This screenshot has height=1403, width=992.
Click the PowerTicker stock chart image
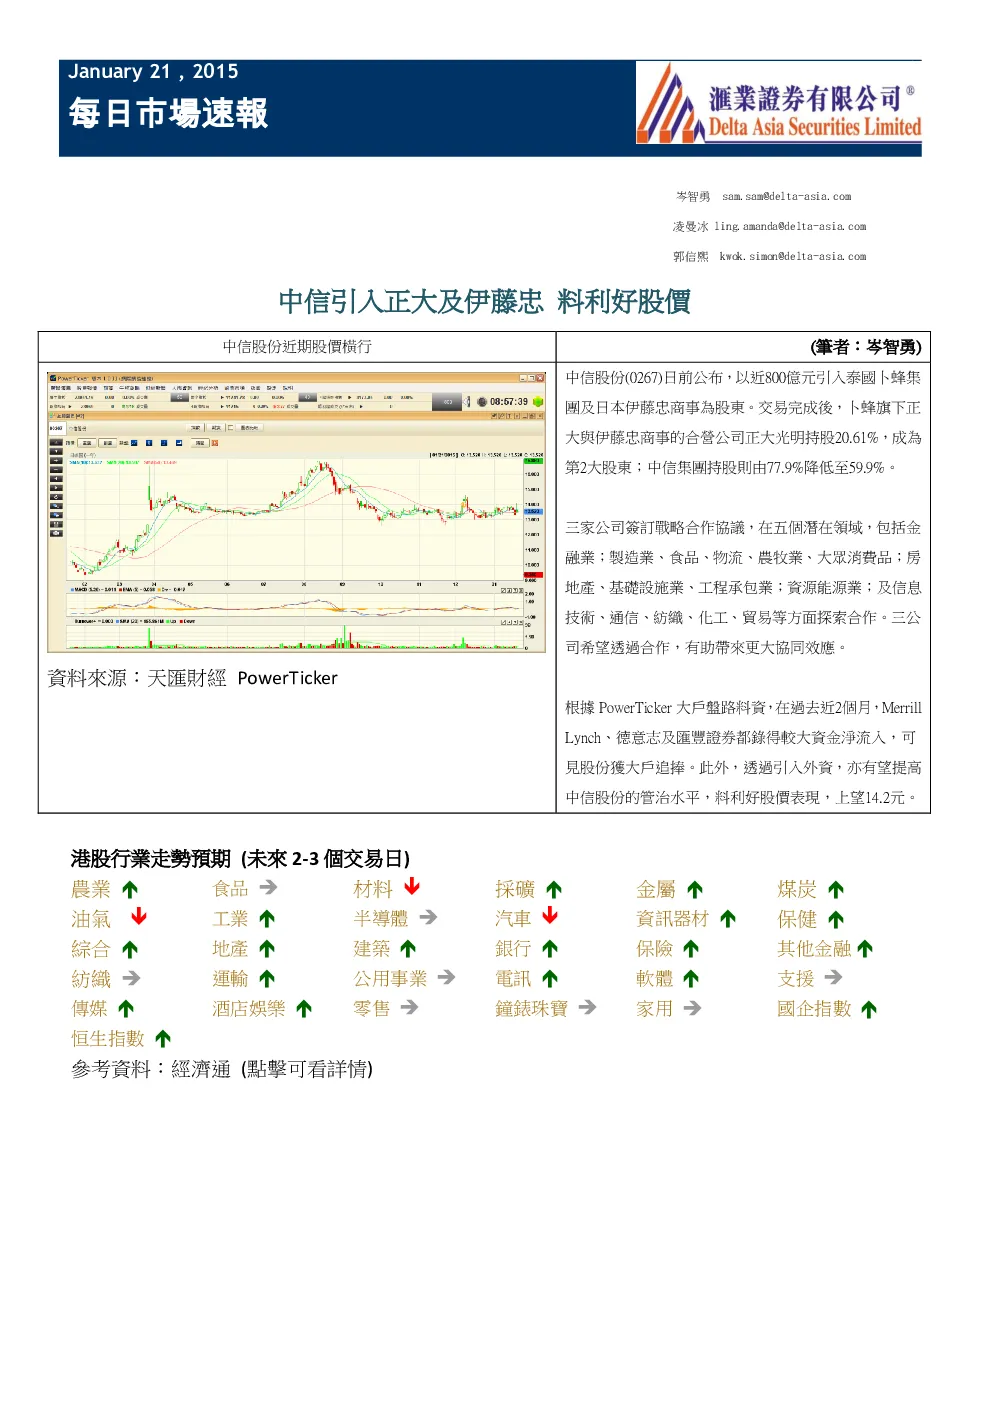coord(297,512)
